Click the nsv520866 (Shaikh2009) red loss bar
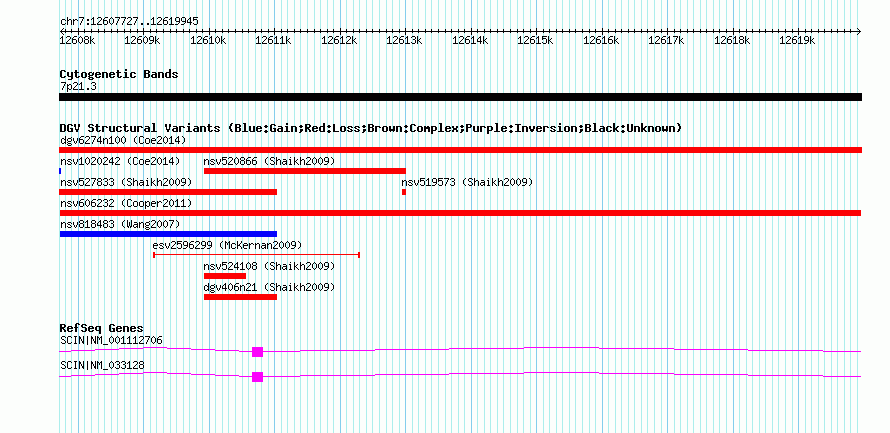Viewport: 890px width, 433px height. click(305, 171)
